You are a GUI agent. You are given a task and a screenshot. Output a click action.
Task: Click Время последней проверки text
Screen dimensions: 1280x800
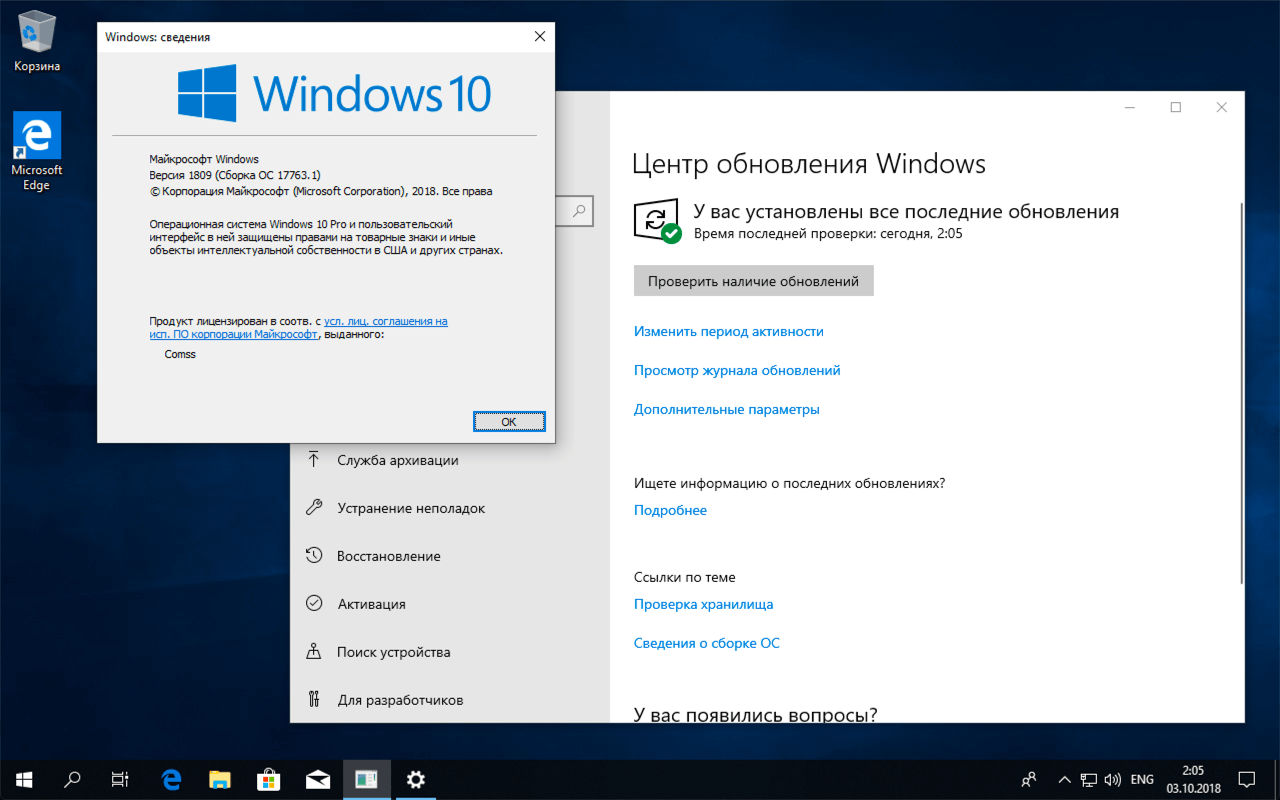828,233
